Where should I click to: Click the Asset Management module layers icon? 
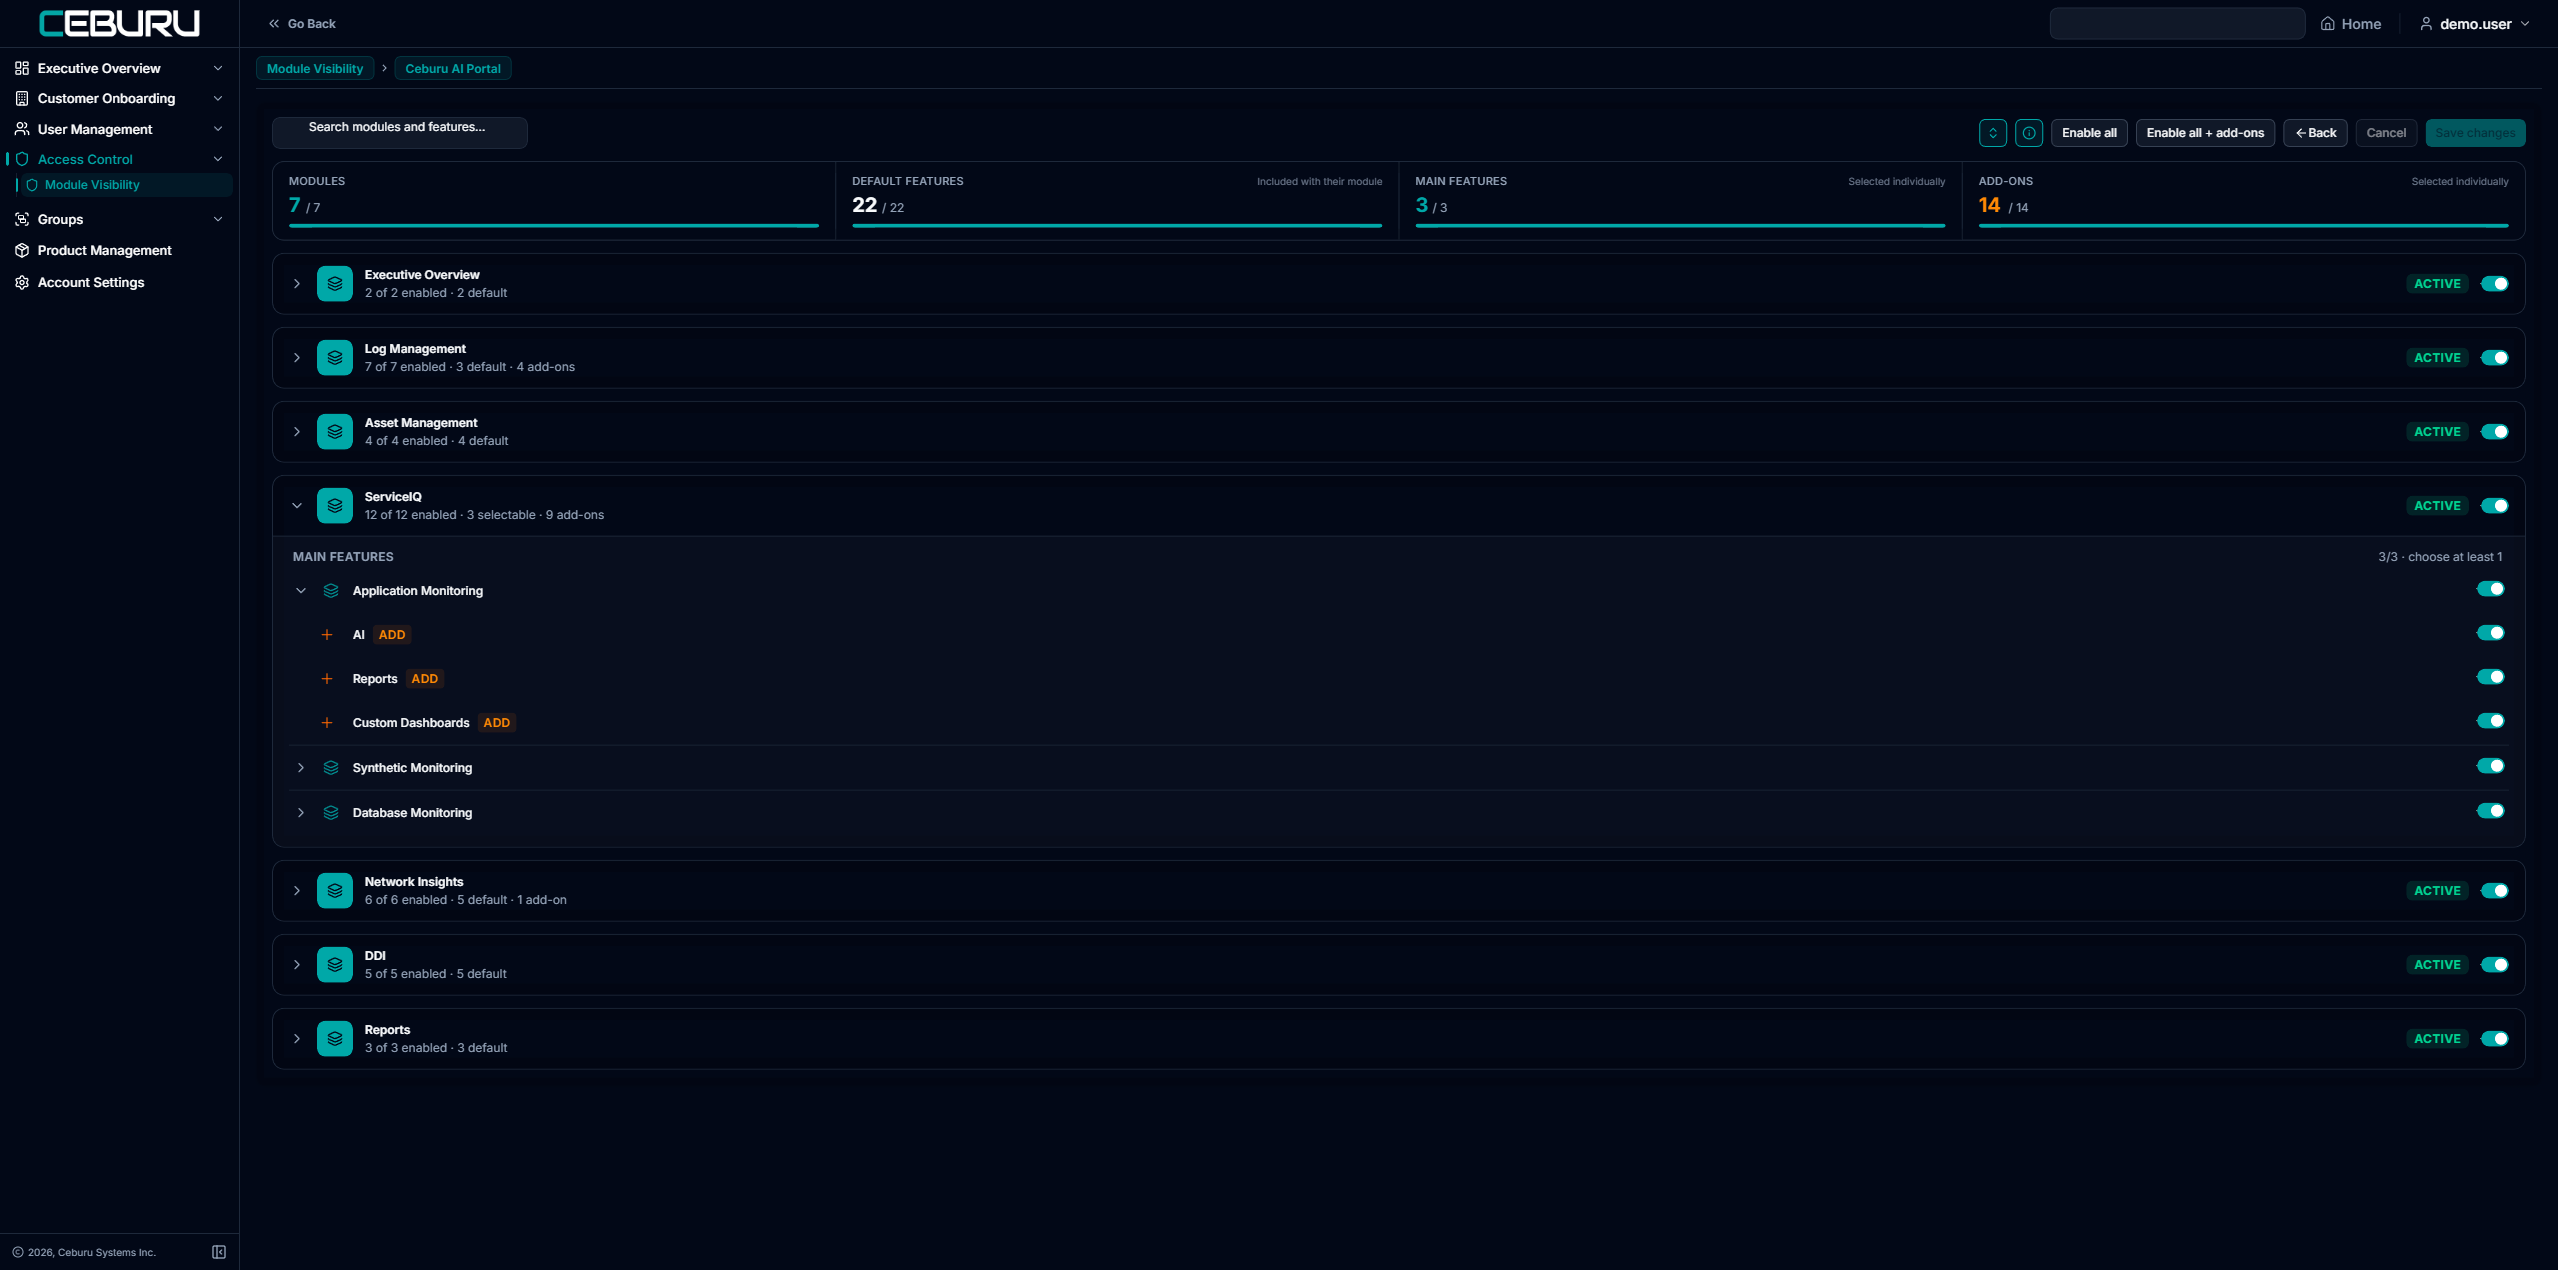tap(335, 432)
